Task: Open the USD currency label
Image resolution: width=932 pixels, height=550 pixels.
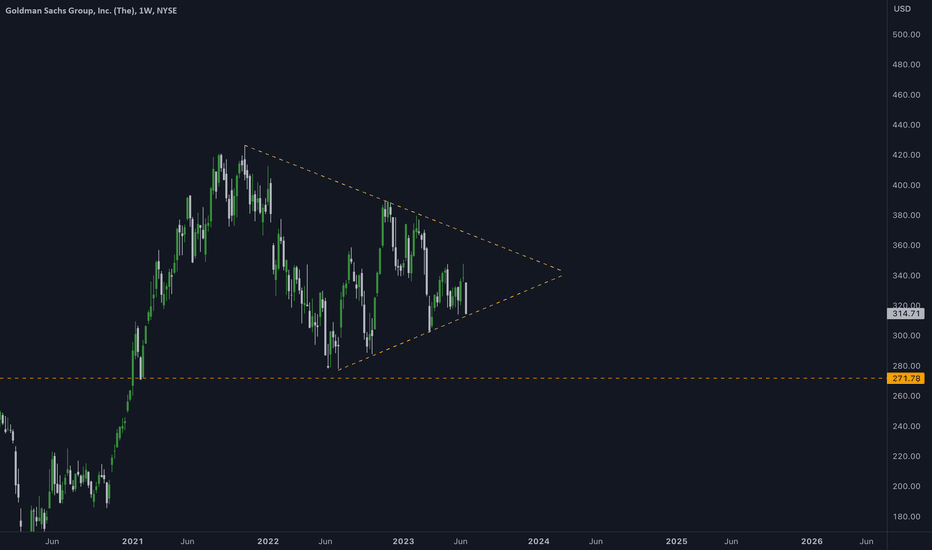Action: [x=902, y=8]
